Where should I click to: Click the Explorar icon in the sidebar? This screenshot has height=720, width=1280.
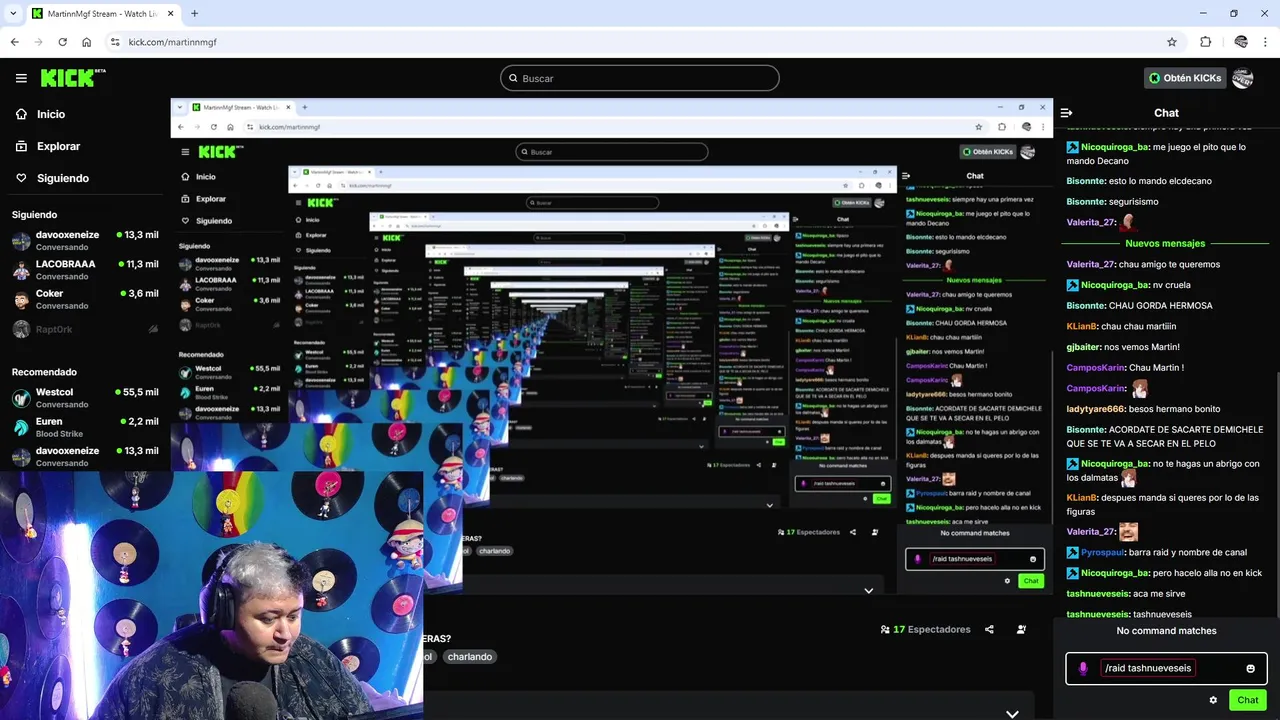pyautogui.click(x=21, y=146)
